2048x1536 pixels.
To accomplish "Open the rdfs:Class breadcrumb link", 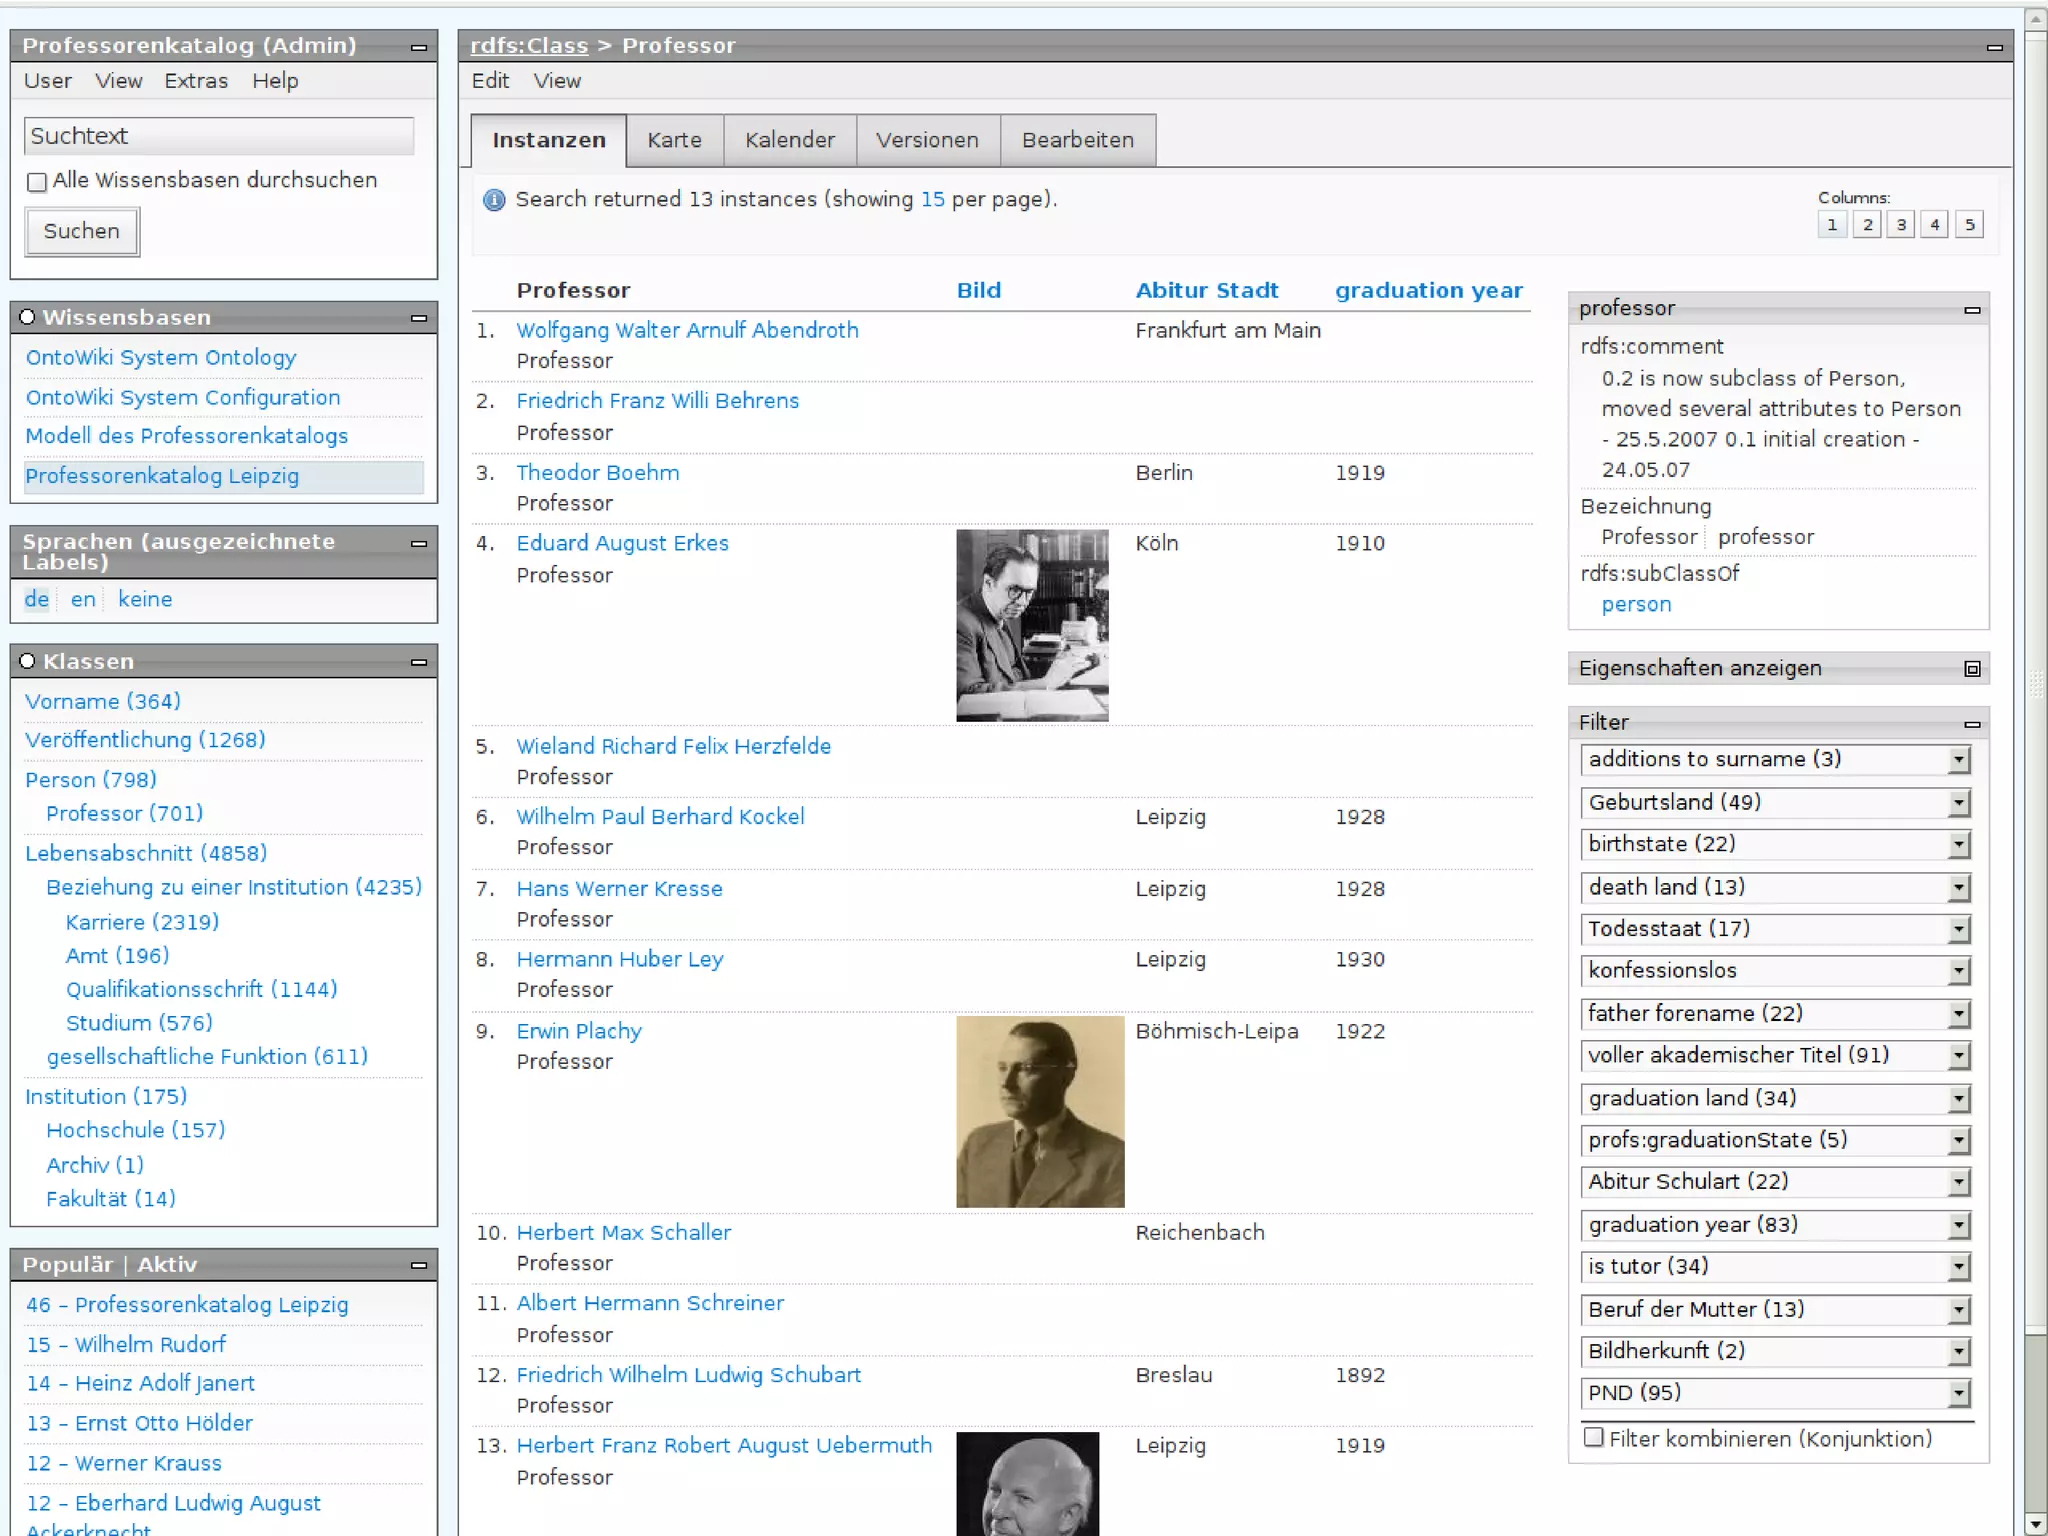I will click(x=529, y=46).
